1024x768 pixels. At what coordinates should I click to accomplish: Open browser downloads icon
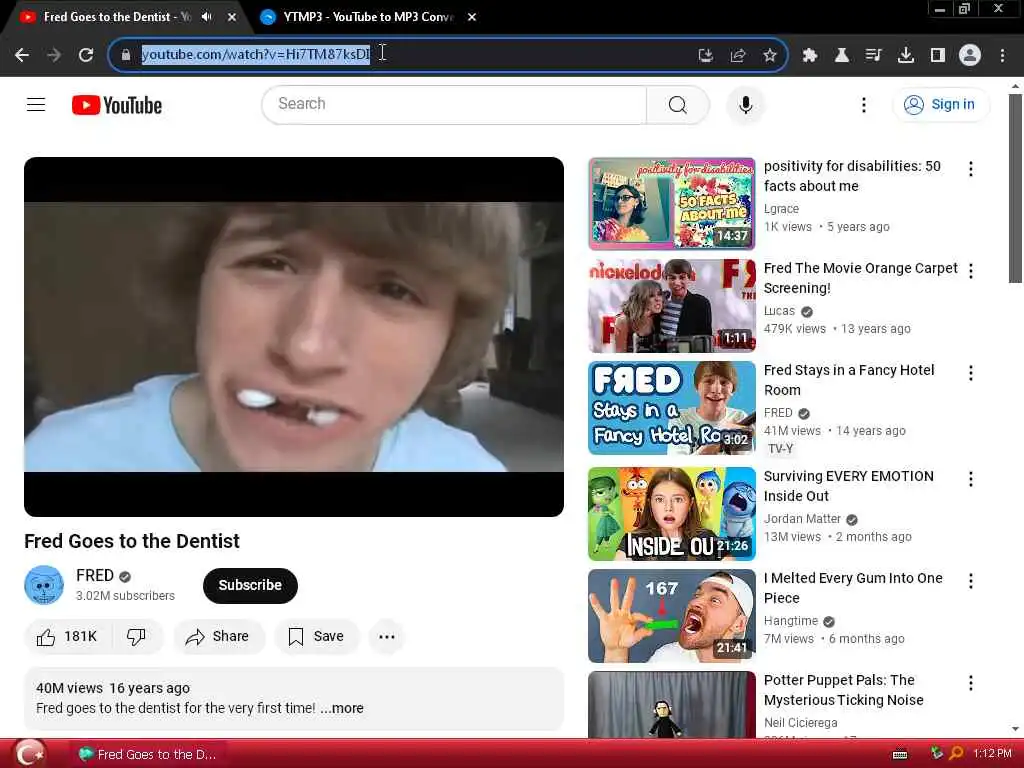[x=906, y=56]
